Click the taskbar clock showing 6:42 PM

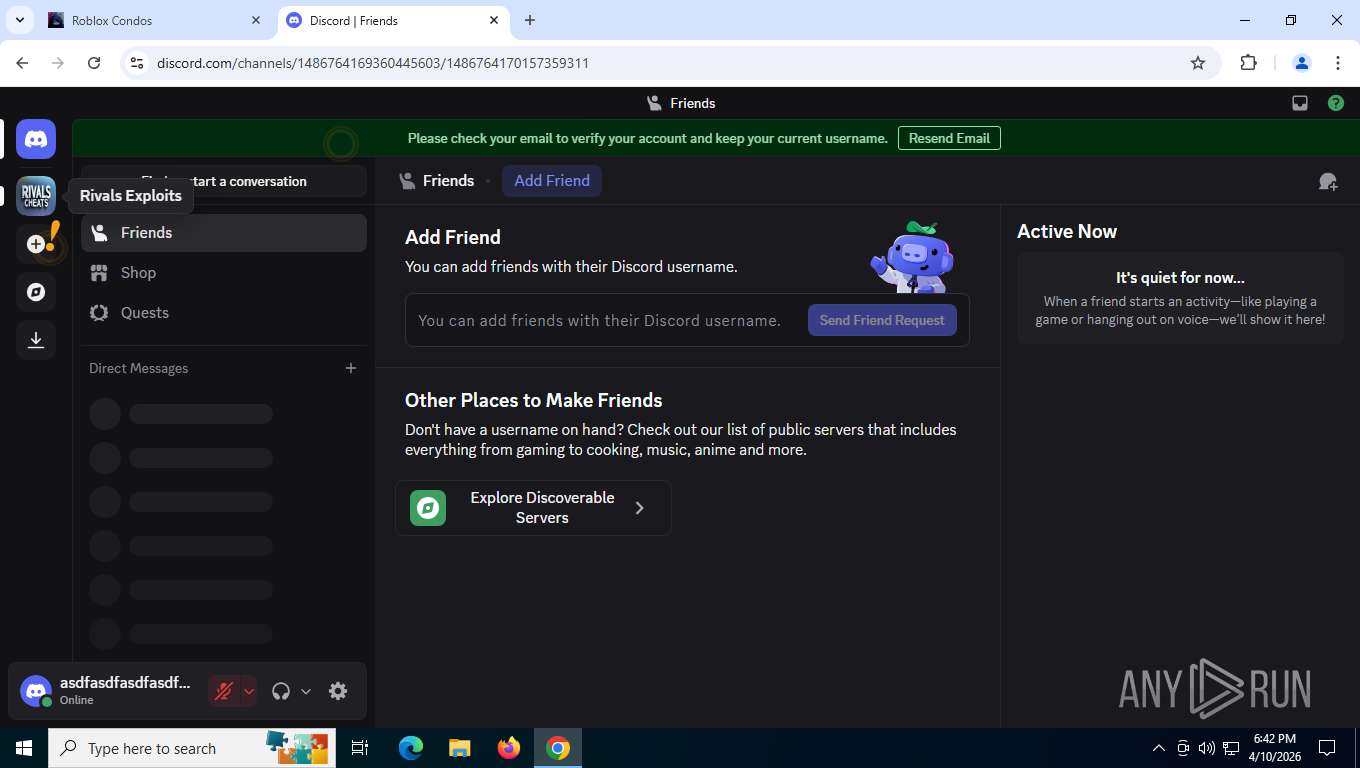click(1274, 748)
